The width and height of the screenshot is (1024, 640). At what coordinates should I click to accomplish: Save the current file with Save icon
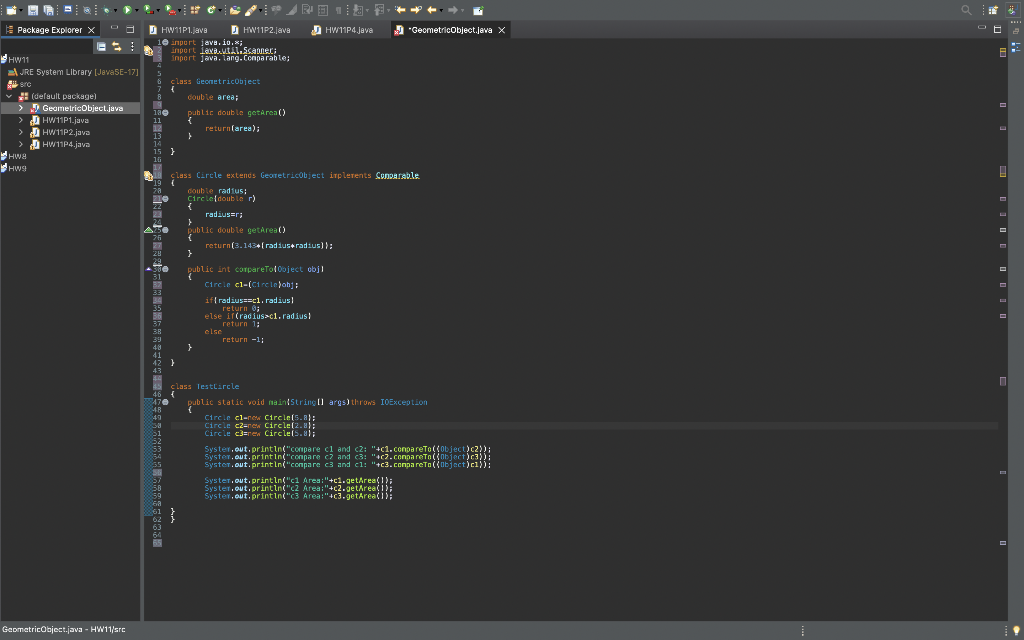pos(33,10)
